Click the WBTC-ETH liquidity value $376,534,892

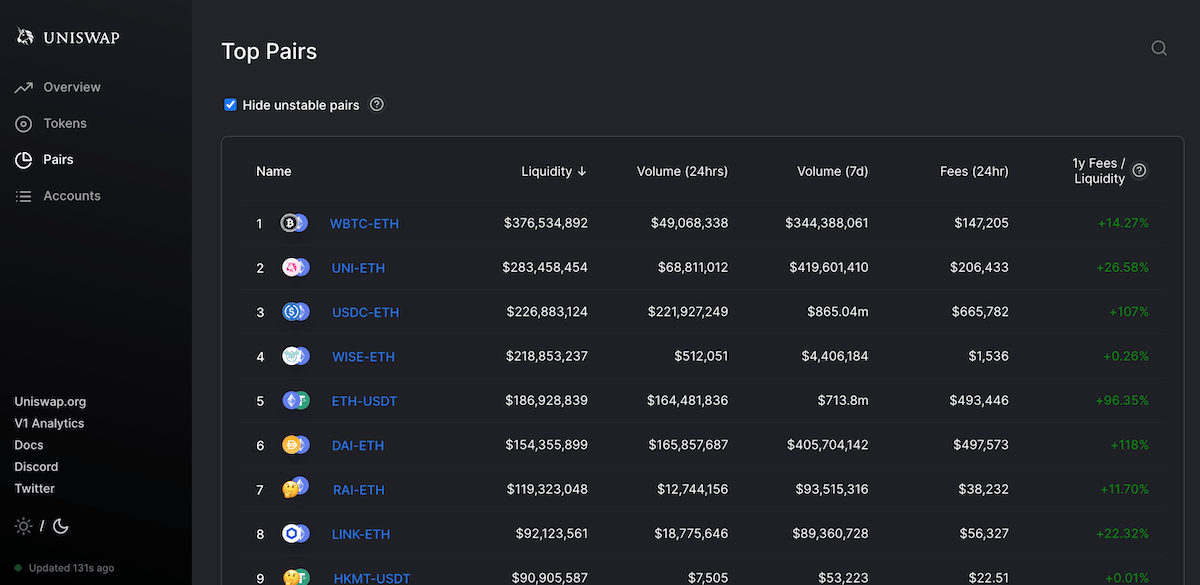[x=546, y=223]
